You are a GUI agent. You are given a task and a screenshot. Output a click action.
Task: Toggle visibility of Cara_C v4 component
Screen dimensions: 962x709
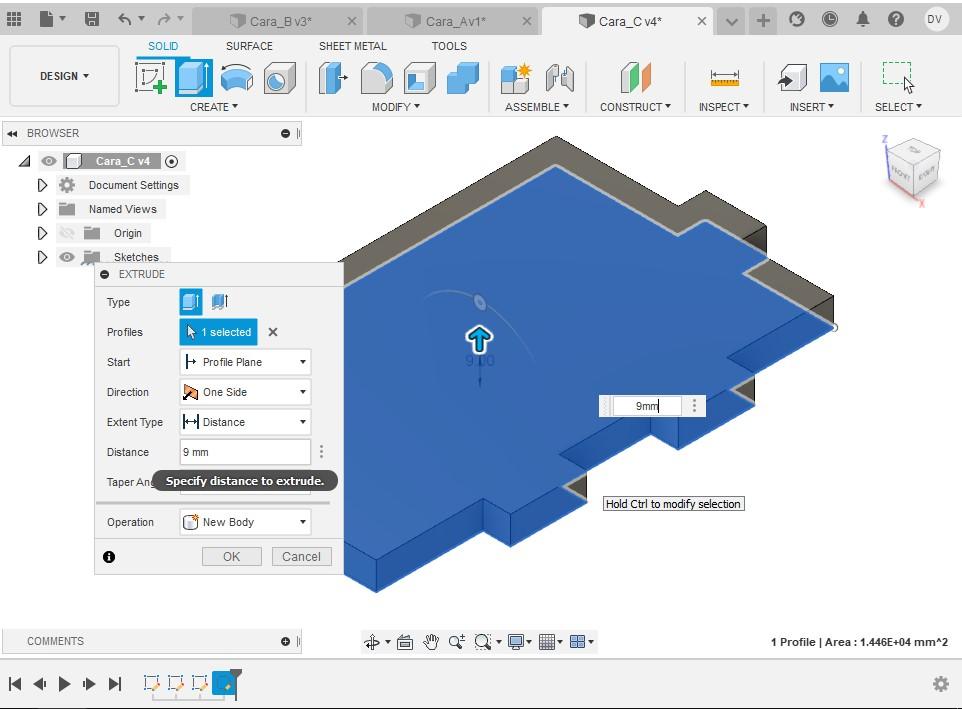point(48,161)
